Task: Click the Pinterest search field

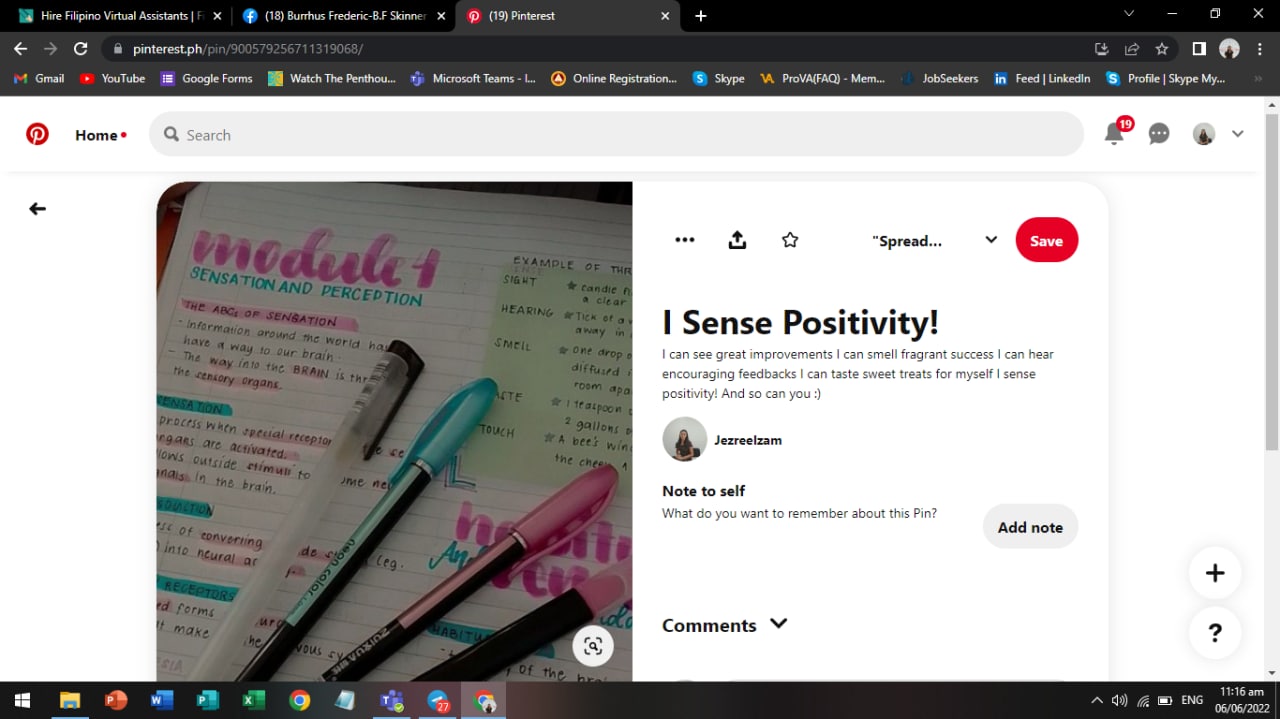Action: (616, 134)
